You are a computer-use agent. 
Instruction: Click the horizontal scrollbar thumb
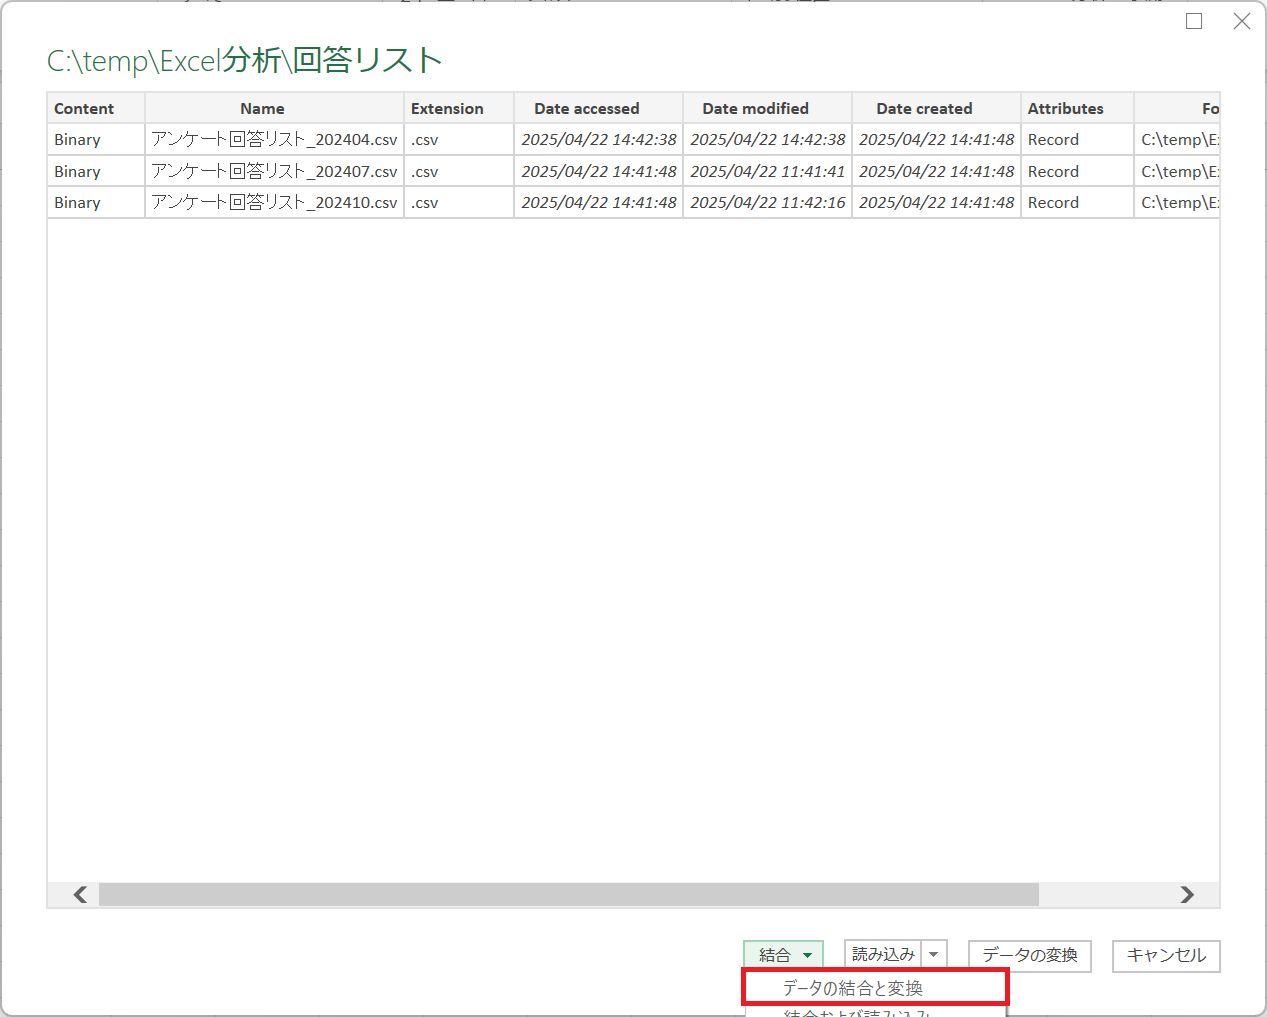click(x=568, y=894)
